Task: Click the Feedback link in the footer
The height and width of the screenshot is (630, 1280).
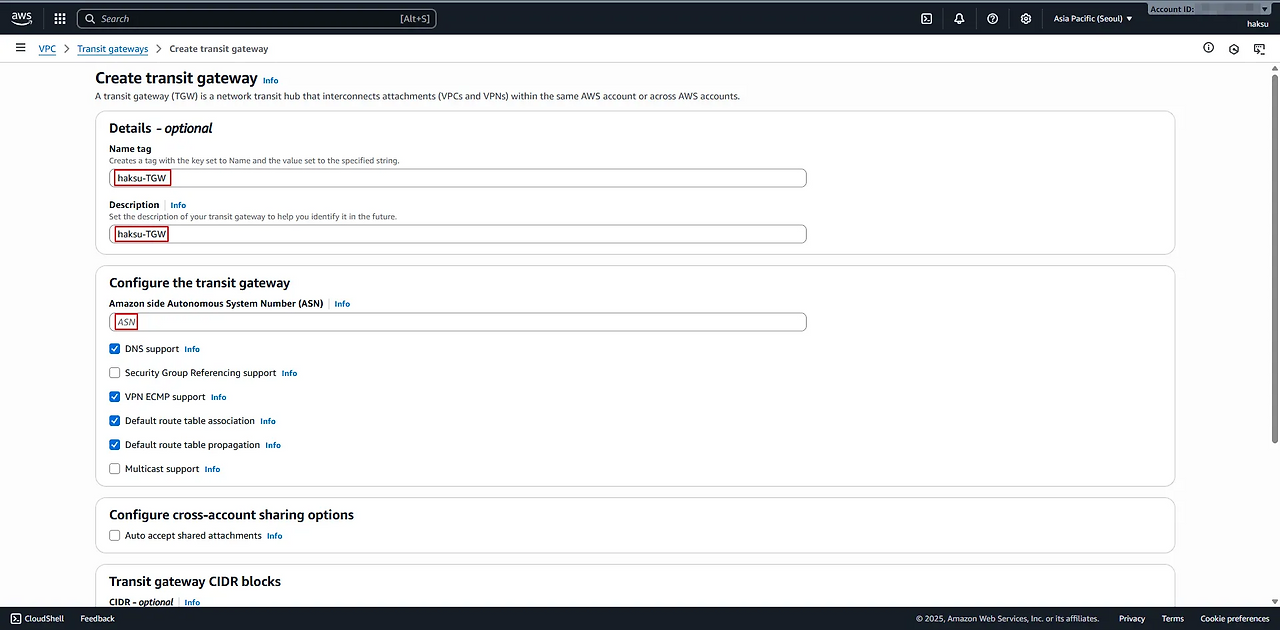Action: [97, 618]
